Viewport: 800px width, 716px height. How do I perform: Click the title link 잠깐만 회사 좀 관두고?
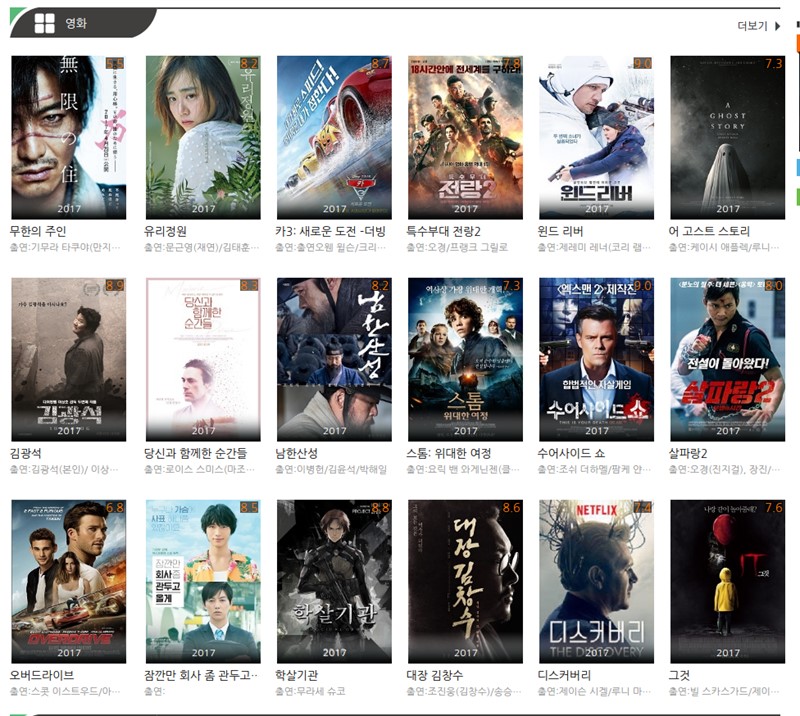[202, 675]
